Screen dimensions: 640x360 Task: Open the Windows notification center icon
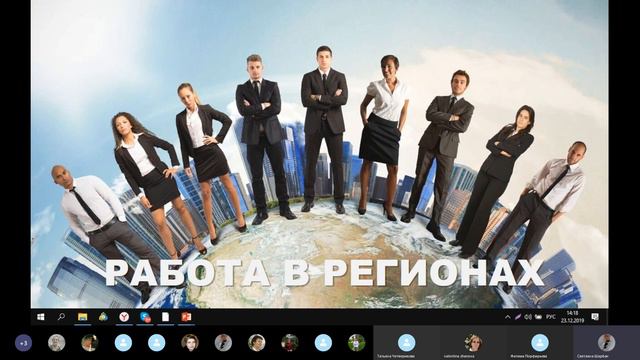tap(595, 317)
